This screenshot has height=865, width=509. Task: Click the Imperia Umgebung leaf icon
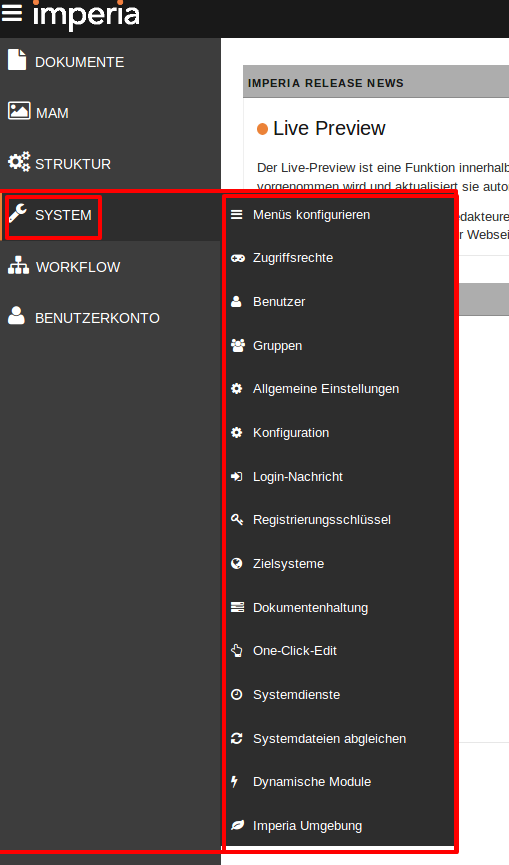tap(237, 825)
